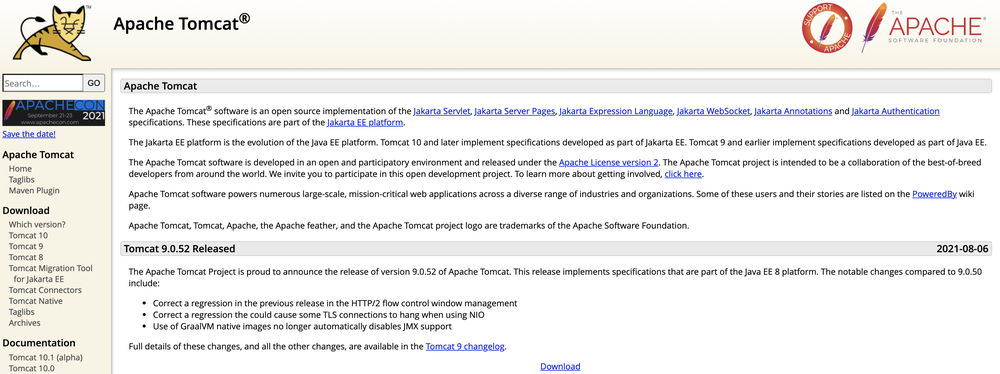The width and height of the screenshot is (1000, 374).
Task: Follow the Save the date! link
Action: [x=29, y=134]
